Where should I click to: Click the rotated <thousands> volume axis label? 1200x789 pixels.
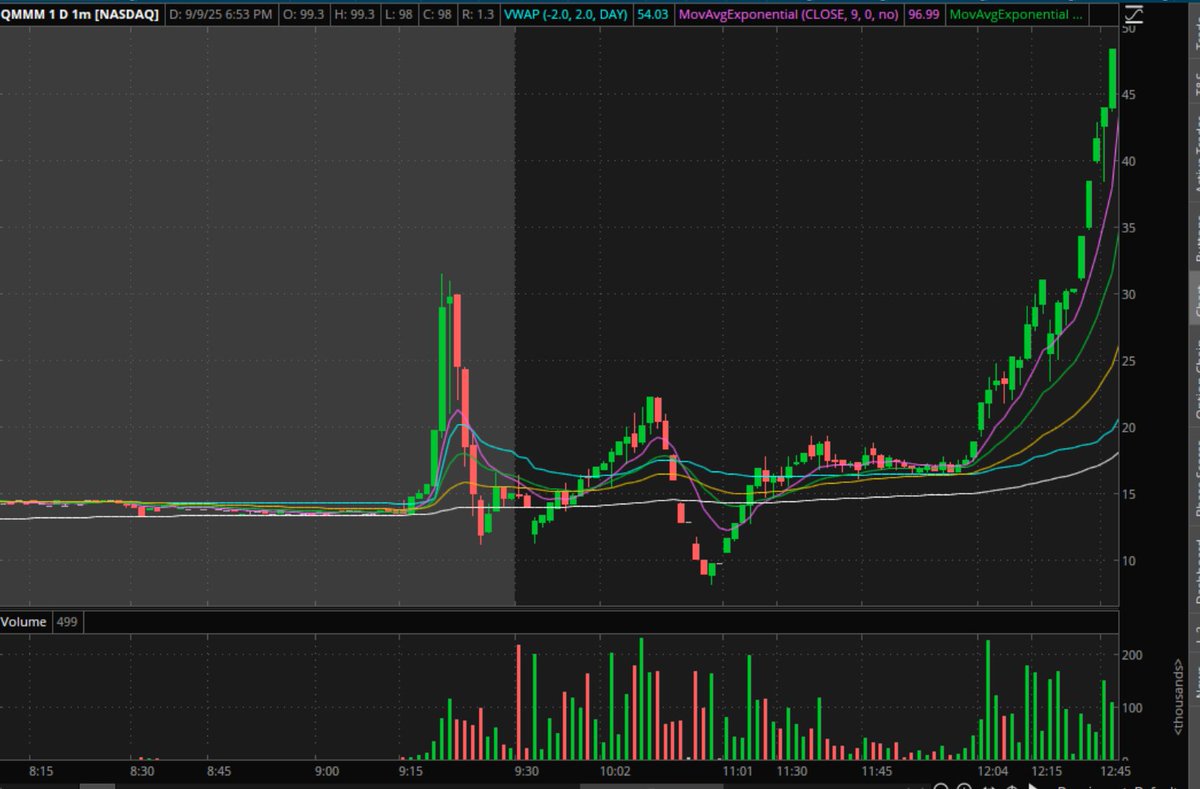(1181, 698)
